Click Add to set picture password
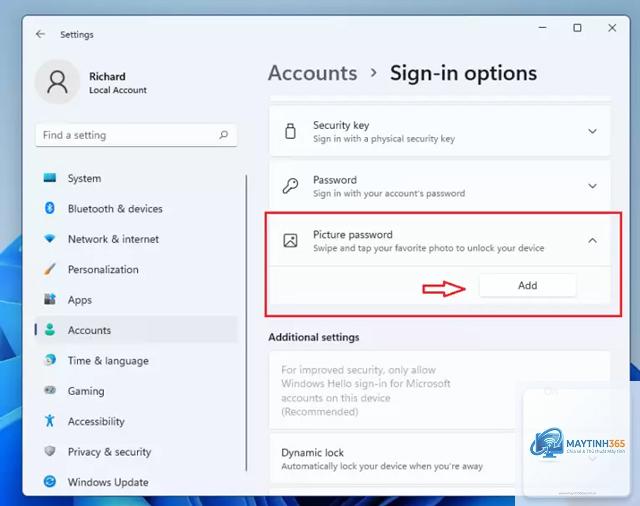640x506 pixels. coord(527,285)
